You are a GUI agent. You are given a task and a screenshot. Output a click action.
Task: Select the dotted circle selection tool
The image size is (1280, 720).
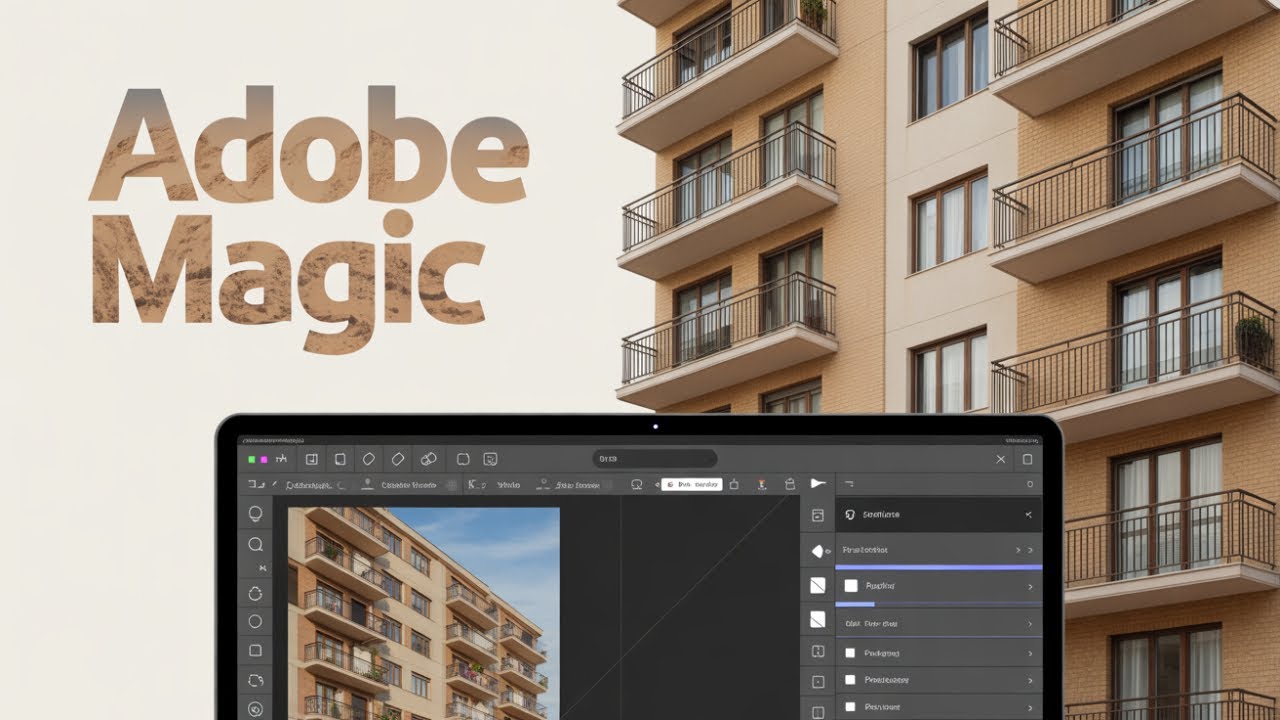click(255, 594)
